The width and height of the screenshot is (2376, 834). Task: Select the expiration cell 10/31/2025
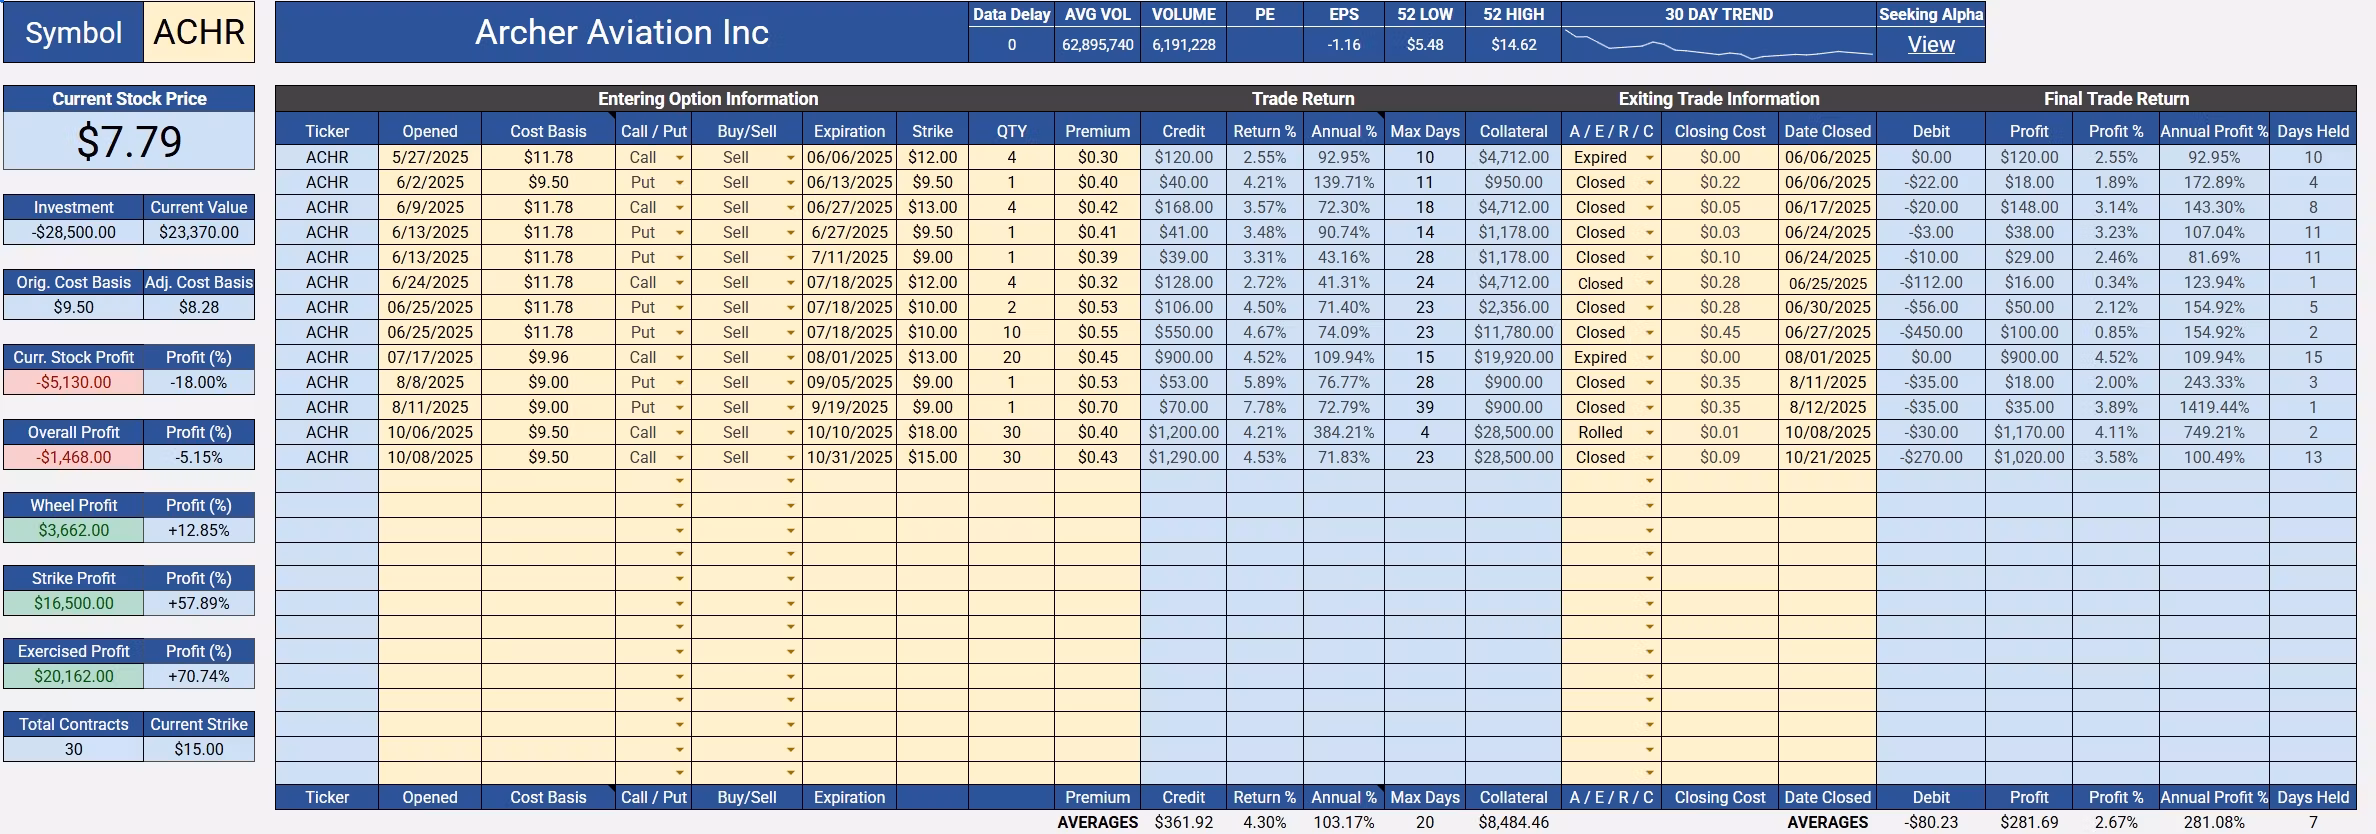click(x=850, y=457)
